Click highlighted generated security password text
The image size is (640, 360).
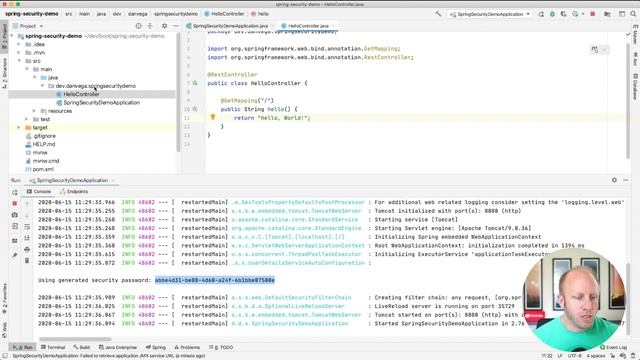click(215, 280)
